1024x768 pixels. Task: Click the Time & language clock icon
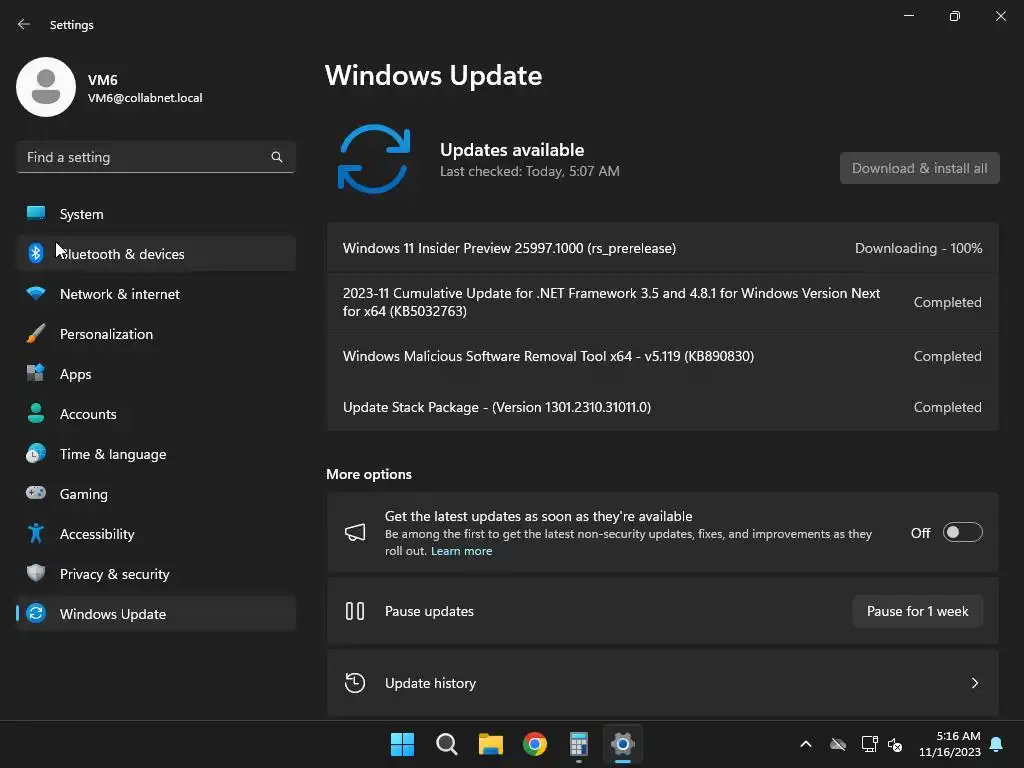tap(36, 453)
